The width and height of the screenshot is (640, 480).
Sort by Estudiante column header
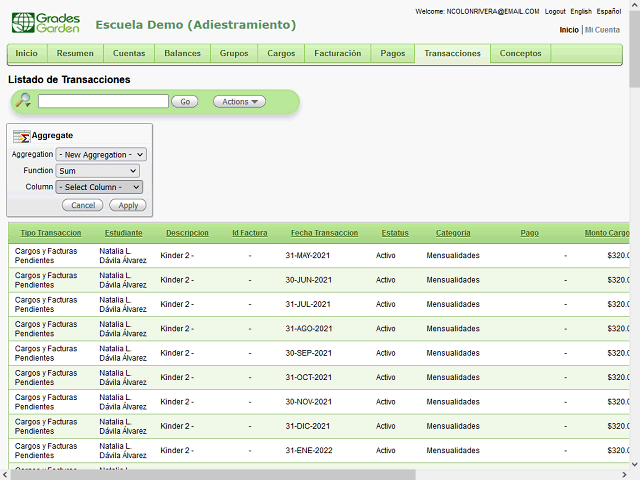tap(124, 233)
